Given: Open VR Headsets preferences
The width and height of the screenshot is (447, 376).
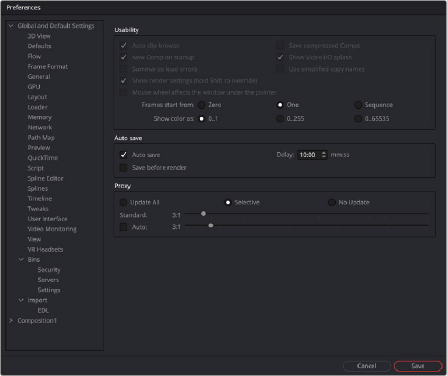Looking at the screenshot, I should pos(45,249).
